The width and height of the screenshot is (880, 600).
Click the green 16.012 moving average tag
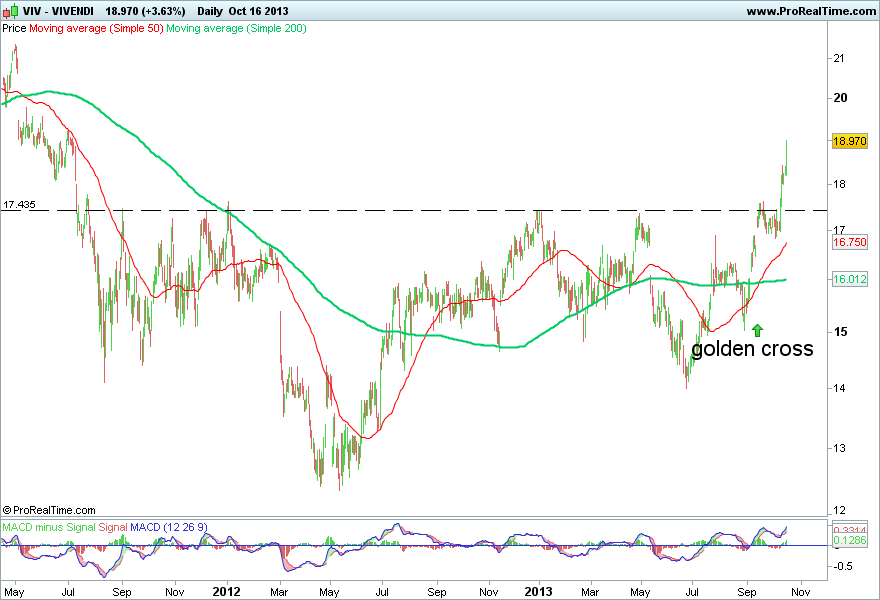pos(850,279)
